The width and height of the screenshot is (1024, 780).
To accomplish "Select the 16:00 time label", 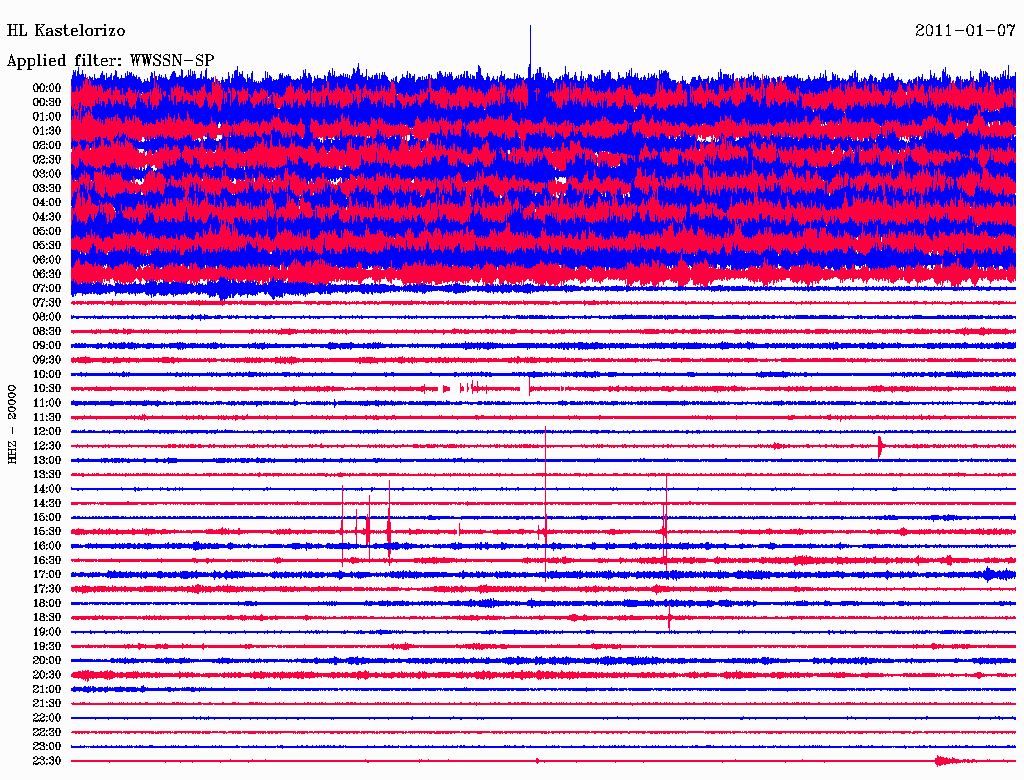I will point(47,546).
